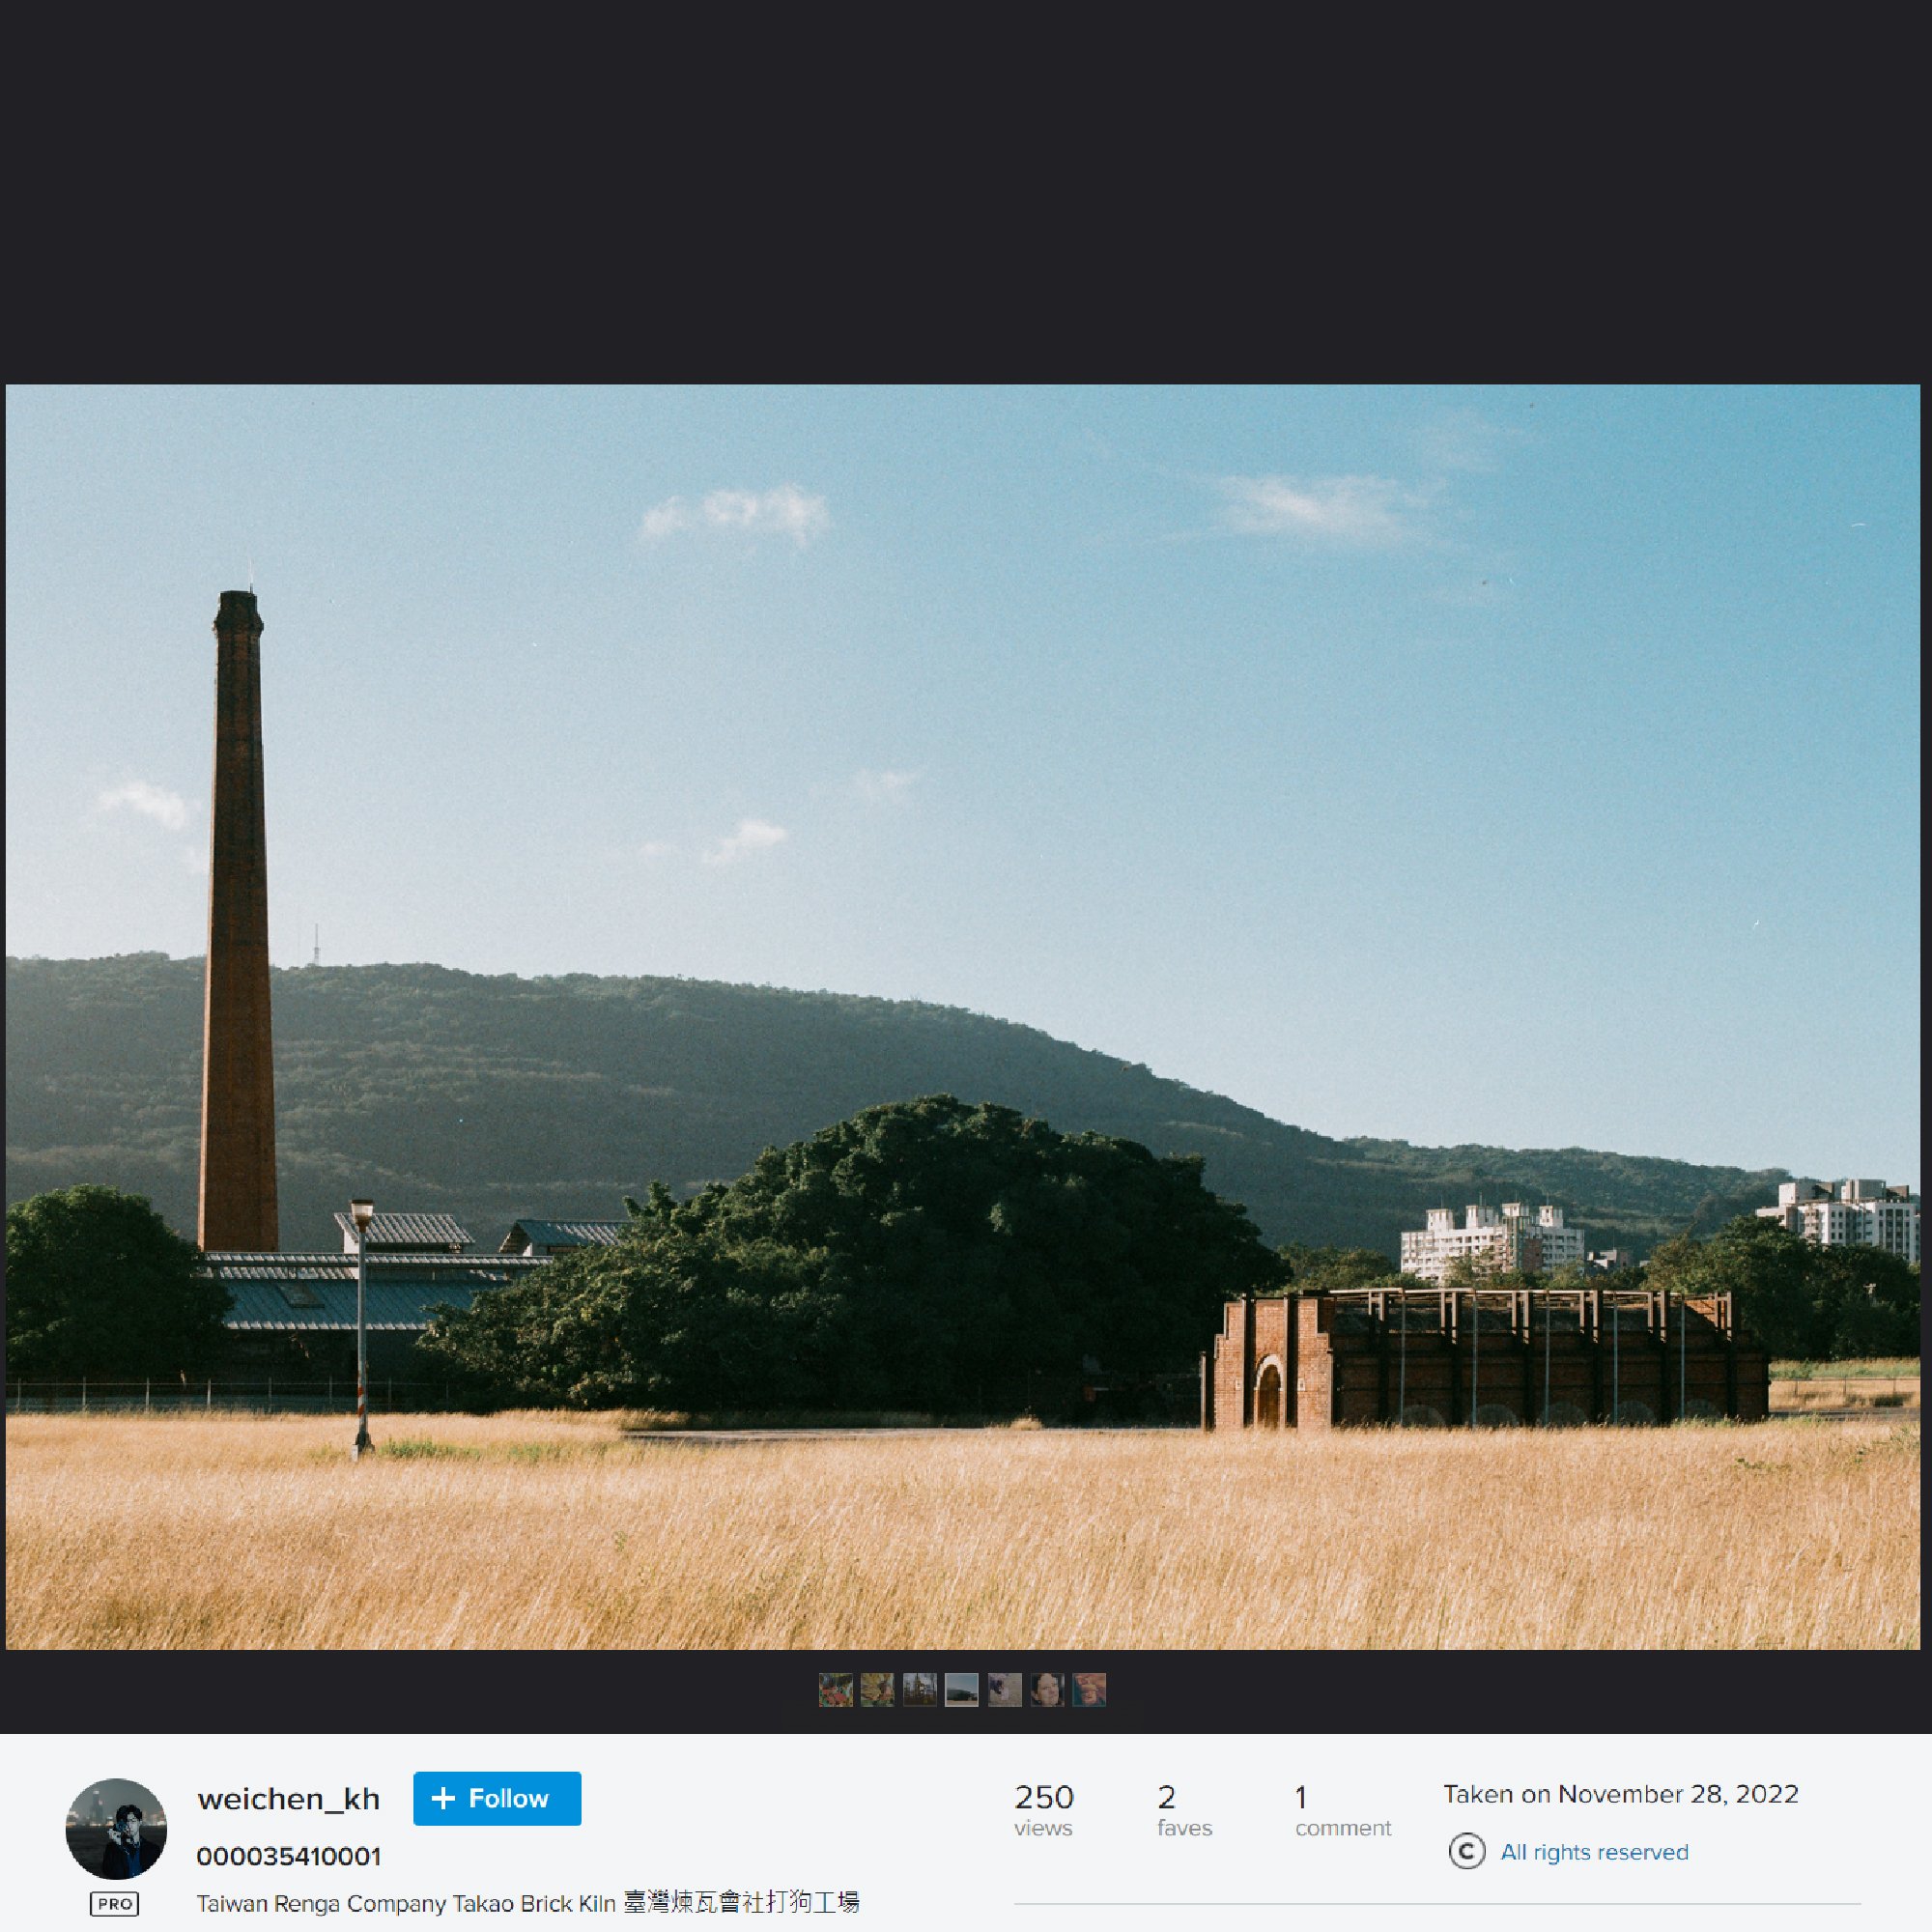Viewport: 1932px width, 1932px height.
Task: Show the 2 faves list
Action: (x=1184, y=1811)
